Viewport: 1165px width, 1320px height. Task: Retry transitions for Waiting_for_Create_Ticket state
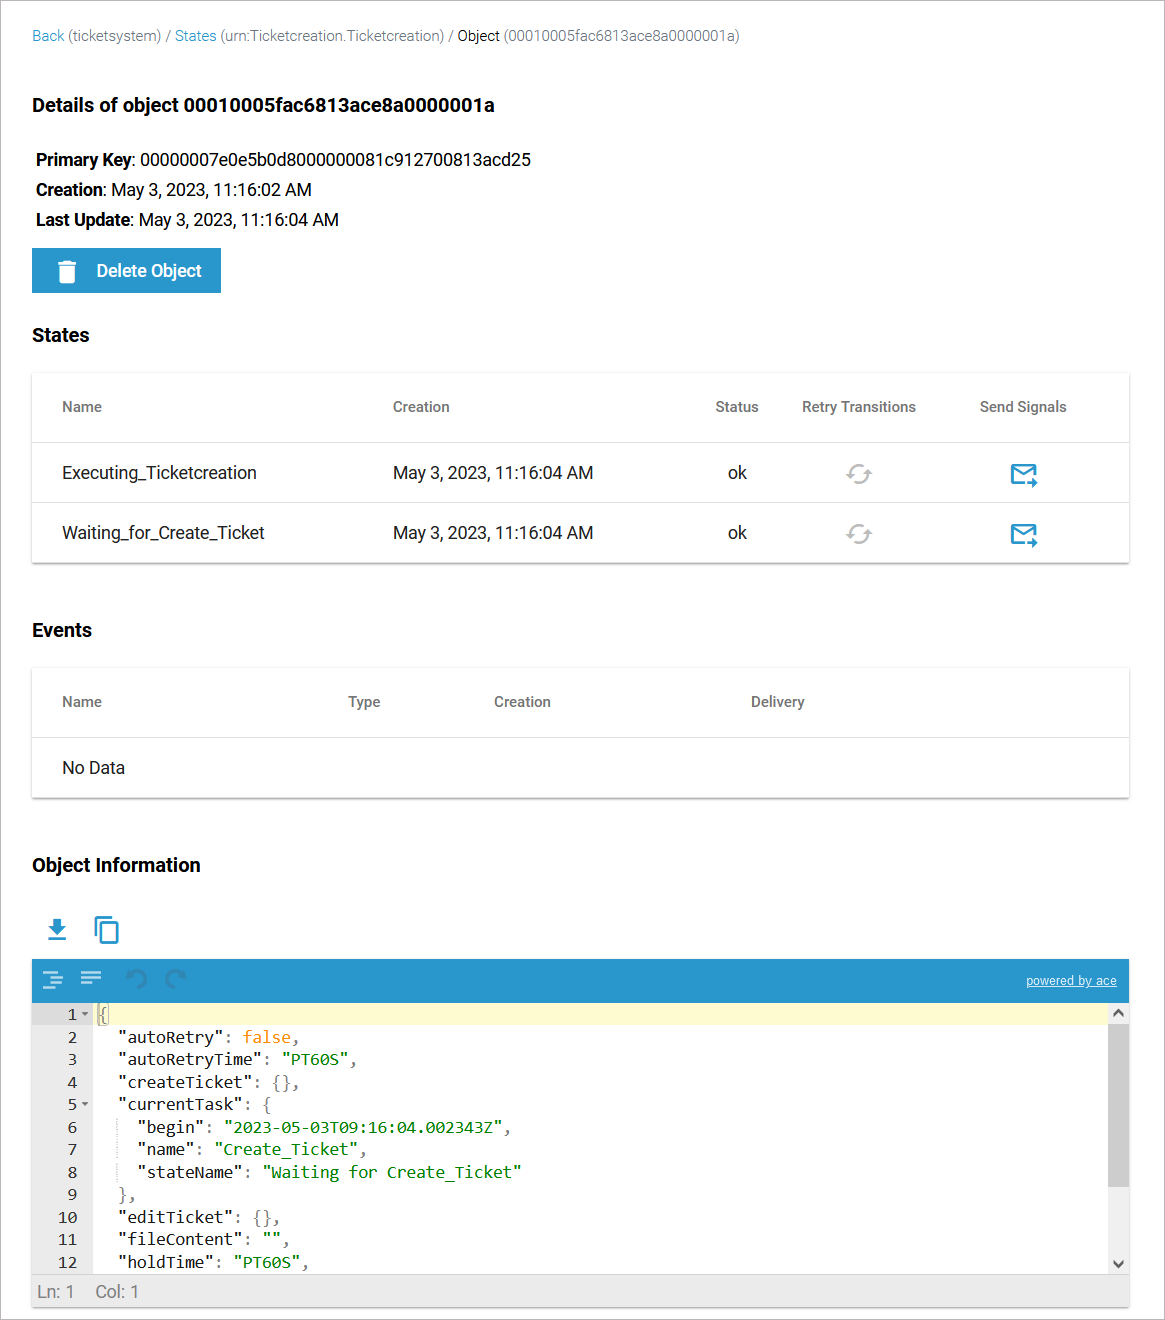pos(858,533)
